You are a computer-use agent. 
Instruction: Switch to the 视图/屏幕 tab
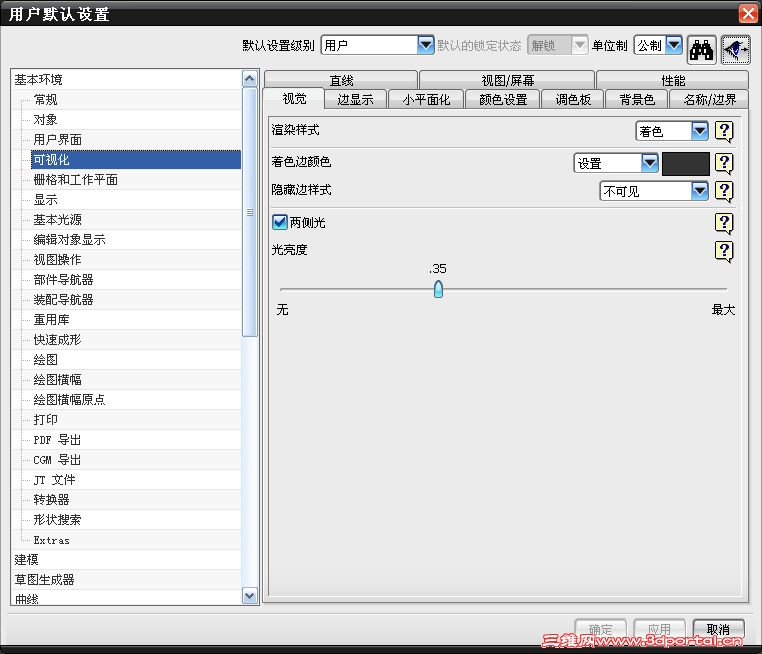coord(507,80)
